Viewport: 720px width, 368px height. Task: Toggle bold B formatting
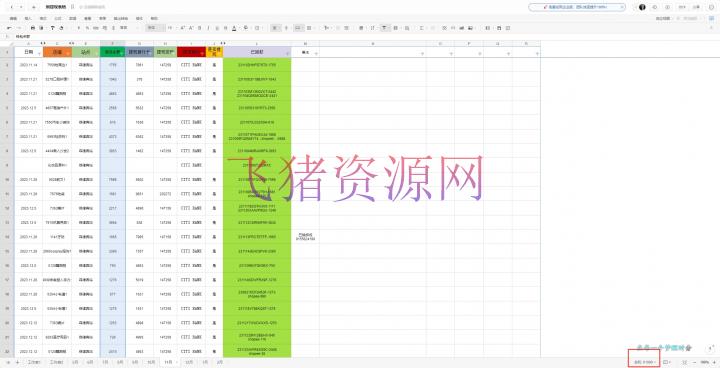point(199,28)
